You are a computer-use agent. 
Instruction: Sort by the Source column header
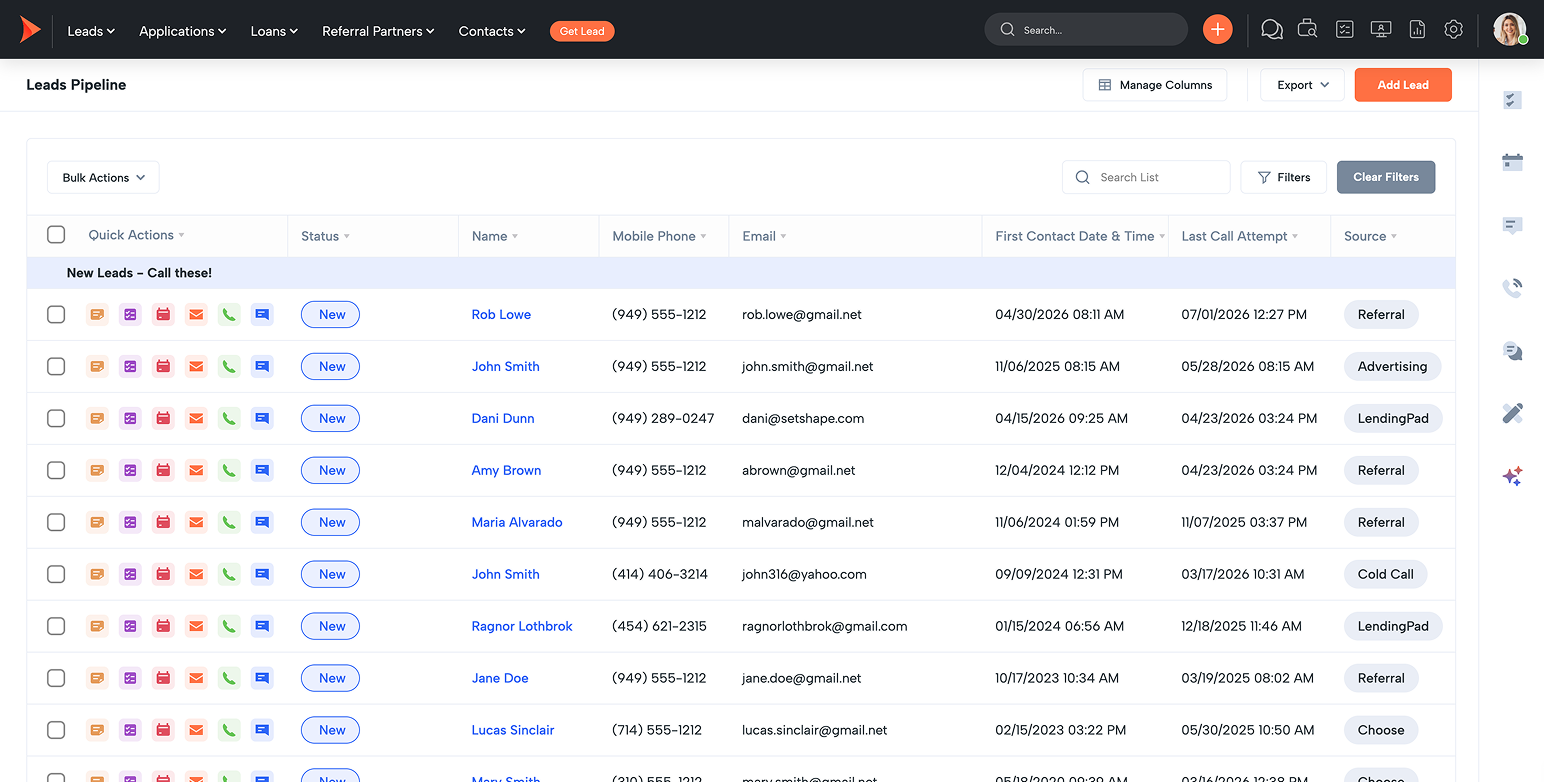click(1370, 236)
